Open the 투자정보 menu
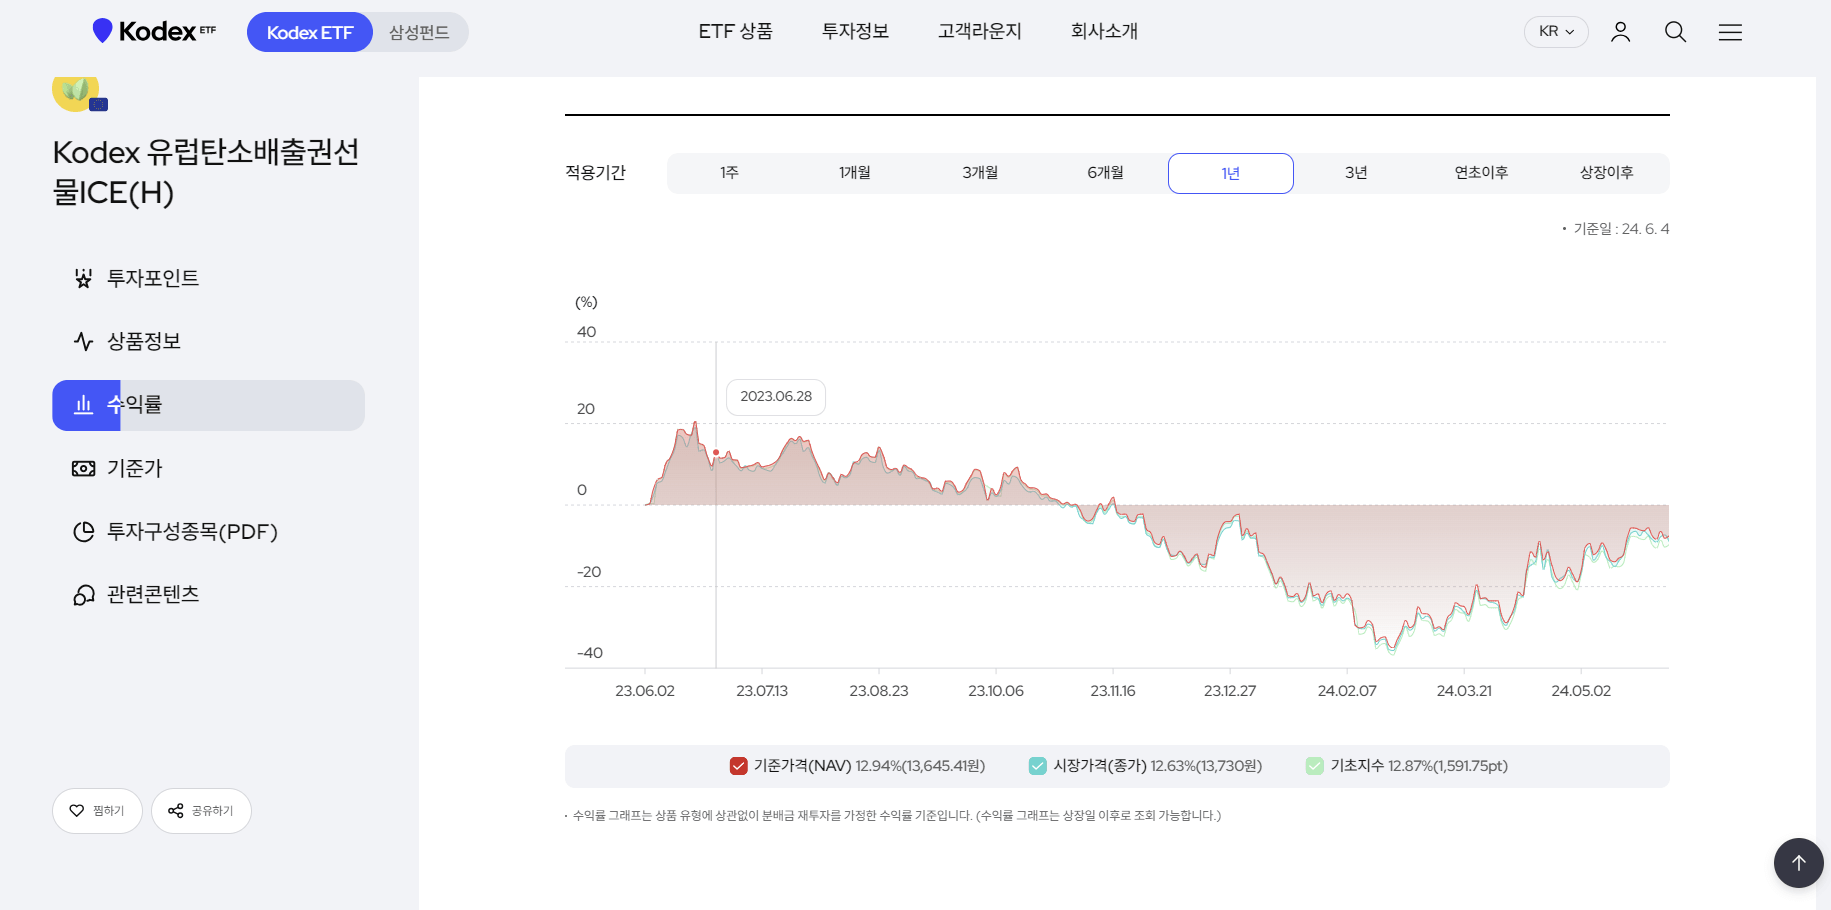The image size is (1831, 910). [855, 31]
